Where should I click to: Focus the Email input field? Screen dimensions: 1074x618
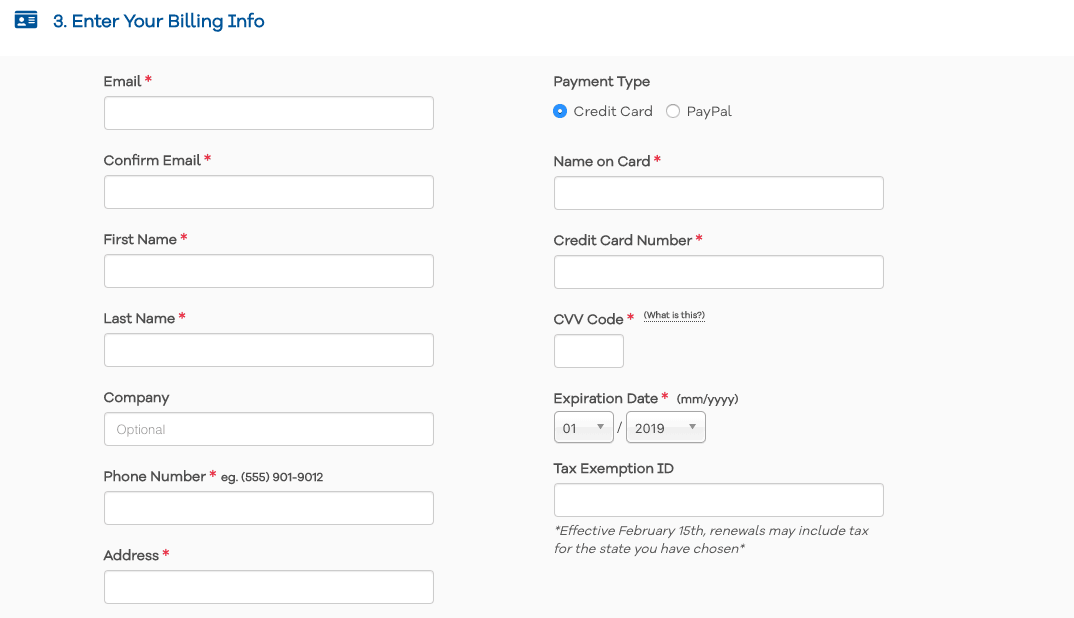pyautogui.click(x=268, y=113)
